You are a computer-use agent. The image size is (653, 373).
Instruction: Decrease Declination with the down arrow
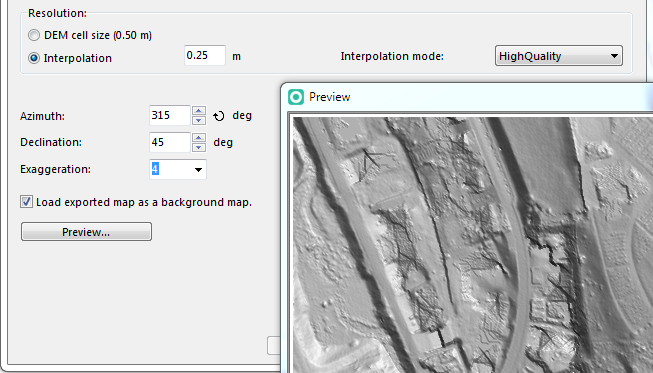point(199,147)
